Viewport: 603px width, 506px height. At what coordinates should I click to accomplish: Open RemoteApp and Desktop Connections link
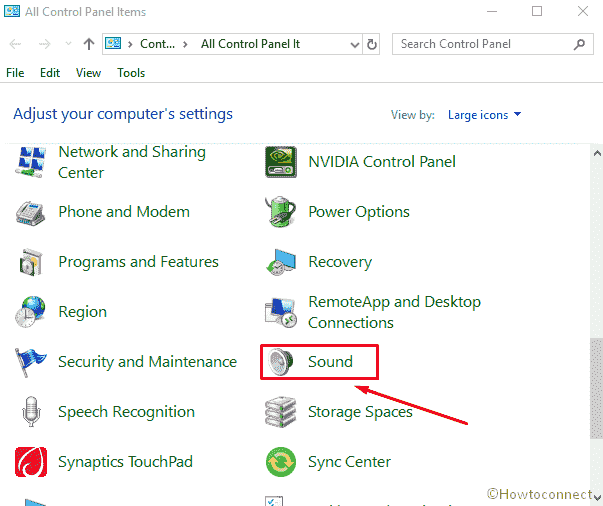click(395, 312)
